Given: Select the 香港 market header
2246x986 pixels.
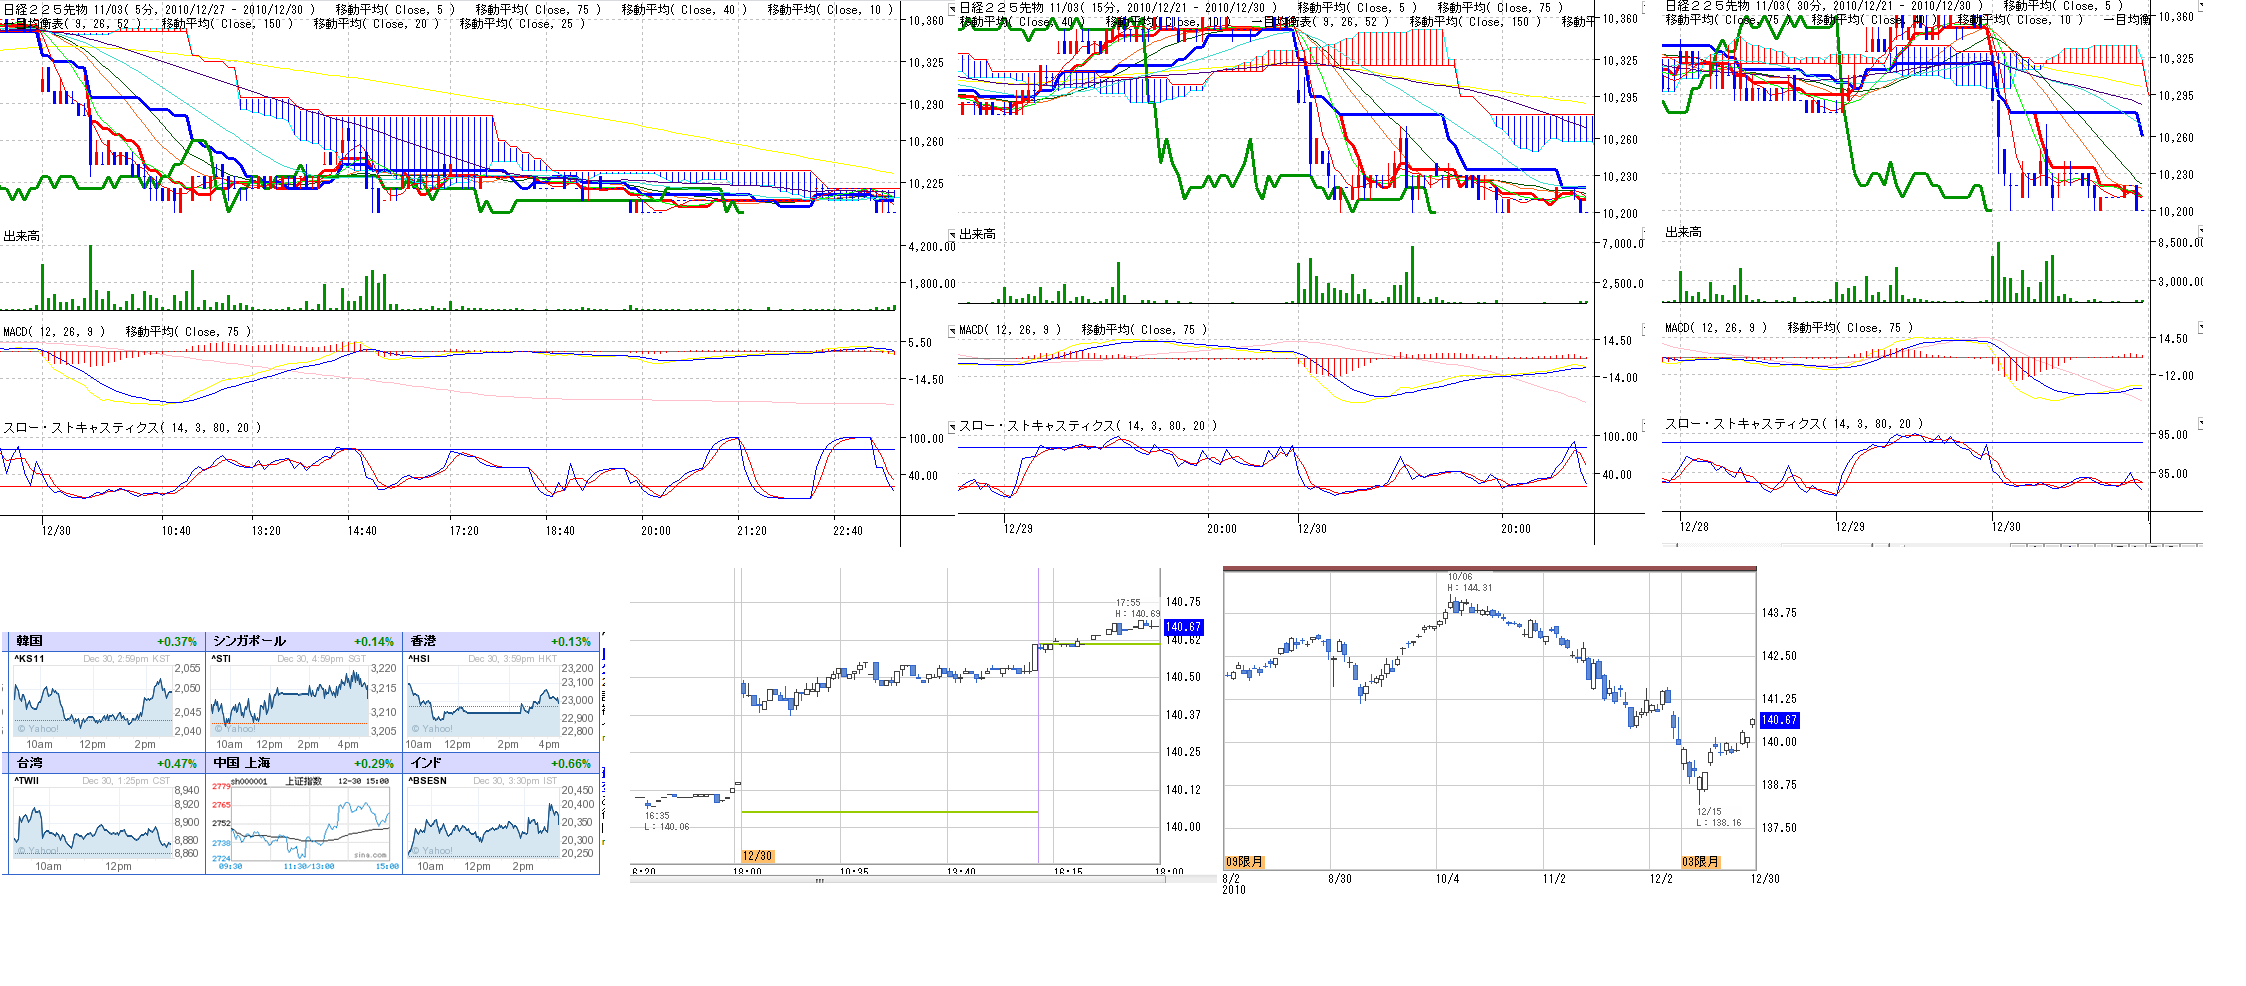Looking at the screenshot, I should (x=424, y=641).
